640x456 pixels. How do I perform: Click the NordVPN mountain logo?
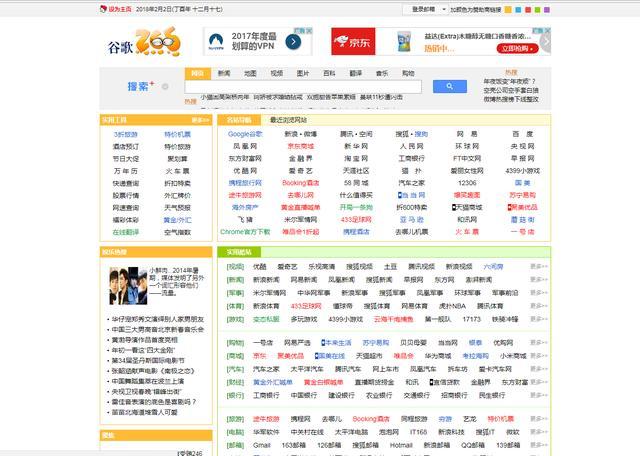pyautogui.click(x=216, y=42)
